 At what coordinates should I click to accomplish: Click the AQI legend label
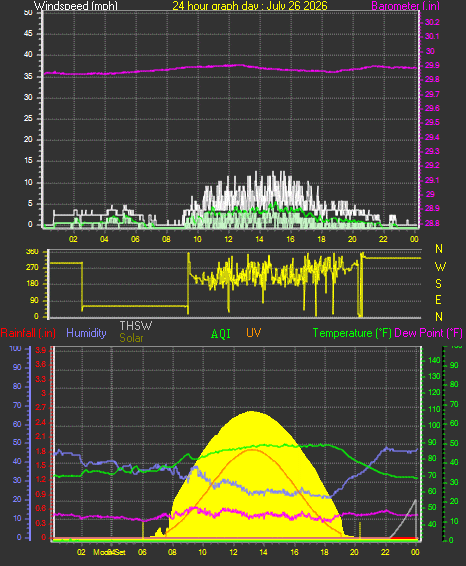pos(221,334)
